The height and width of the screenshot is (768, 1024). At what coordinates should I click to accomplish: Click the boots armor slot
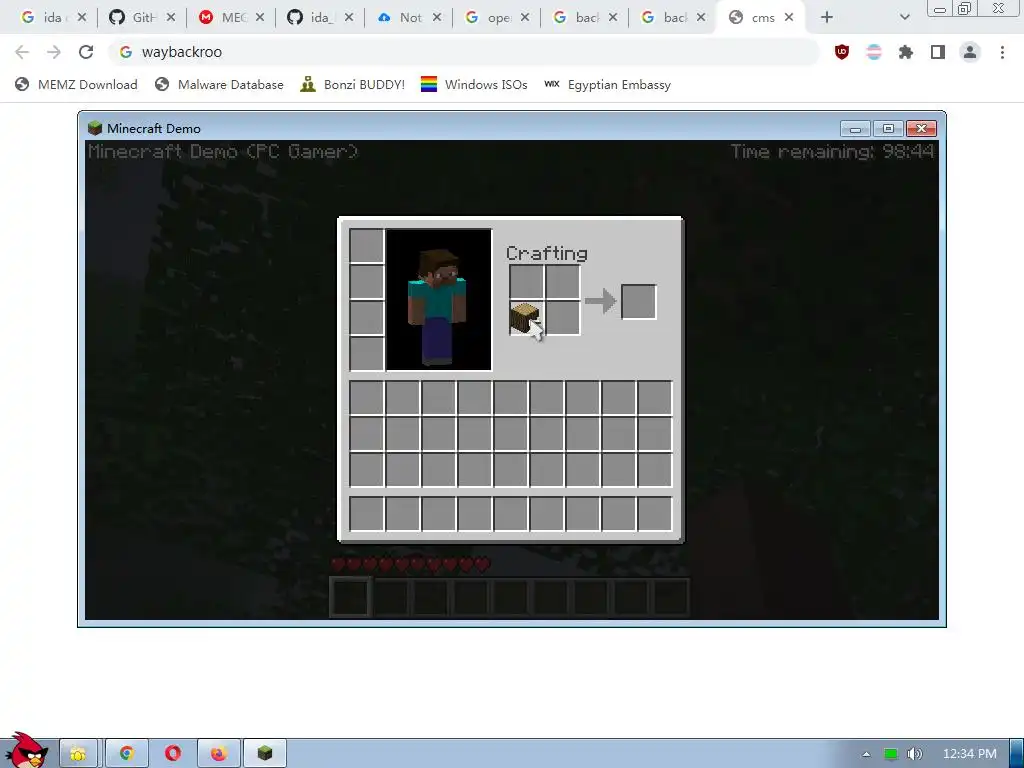pyautogui.click(x=366, y=354)
